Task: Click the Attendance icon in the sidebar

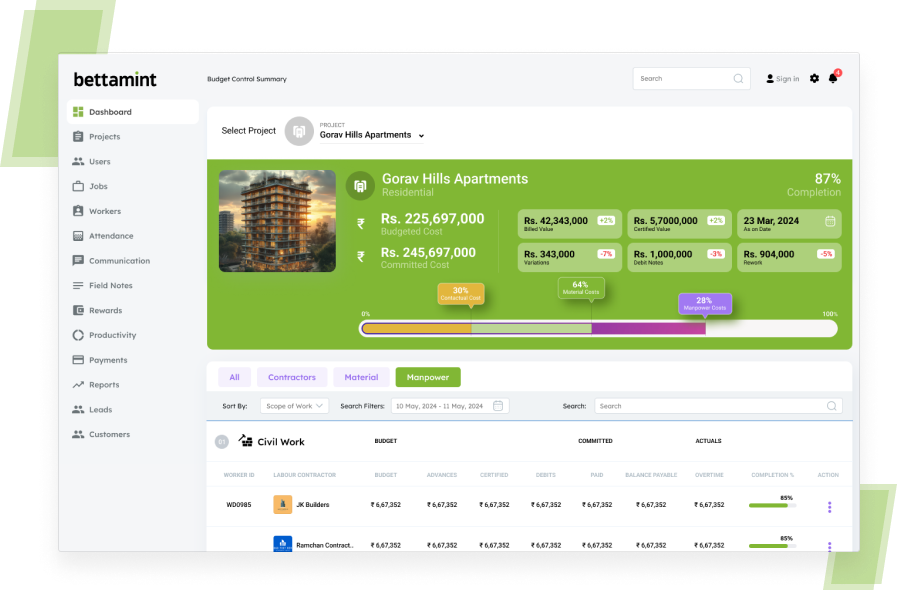Action: coord(78,236)
